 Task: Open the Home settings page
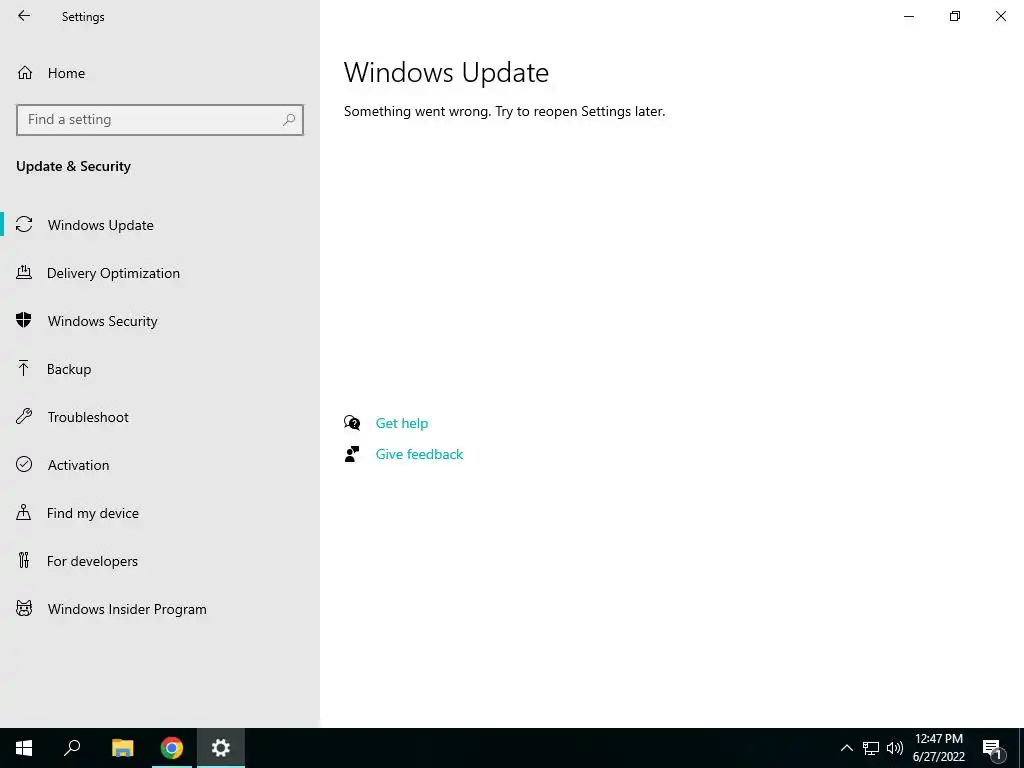[160, 73]
